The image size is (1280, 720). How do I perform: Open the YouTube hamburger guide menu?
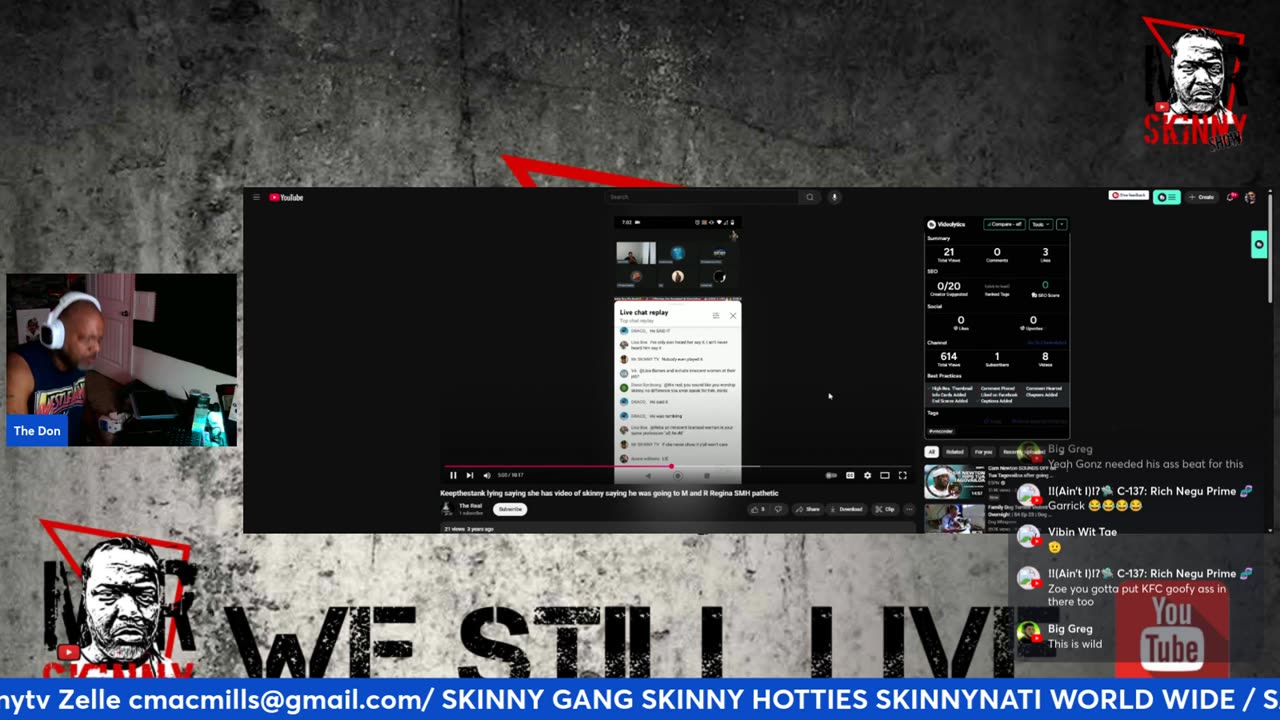pos(256,197)
